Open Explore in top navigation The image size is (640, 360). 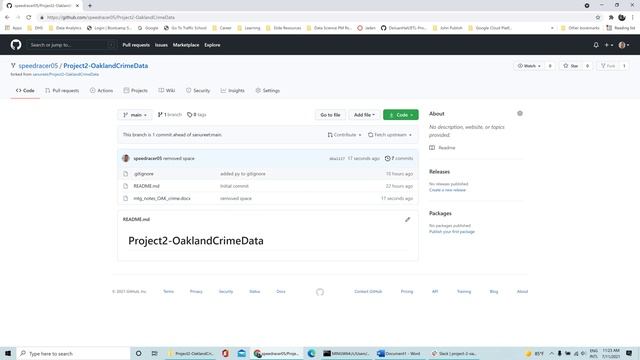pos(212,45)
